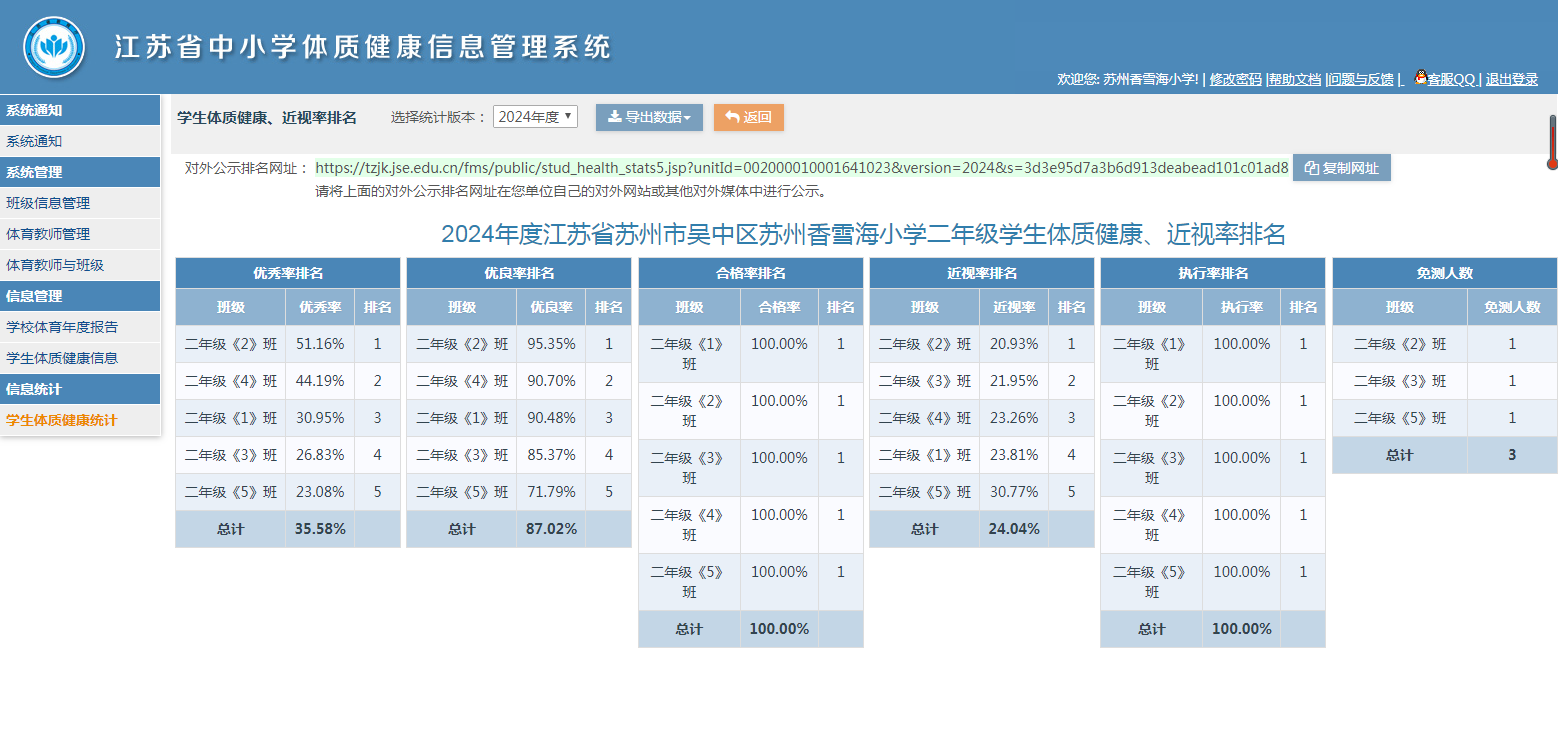
Task: Click the orange 返回 button
Action: pyautogui.click(x=748, y=117)
